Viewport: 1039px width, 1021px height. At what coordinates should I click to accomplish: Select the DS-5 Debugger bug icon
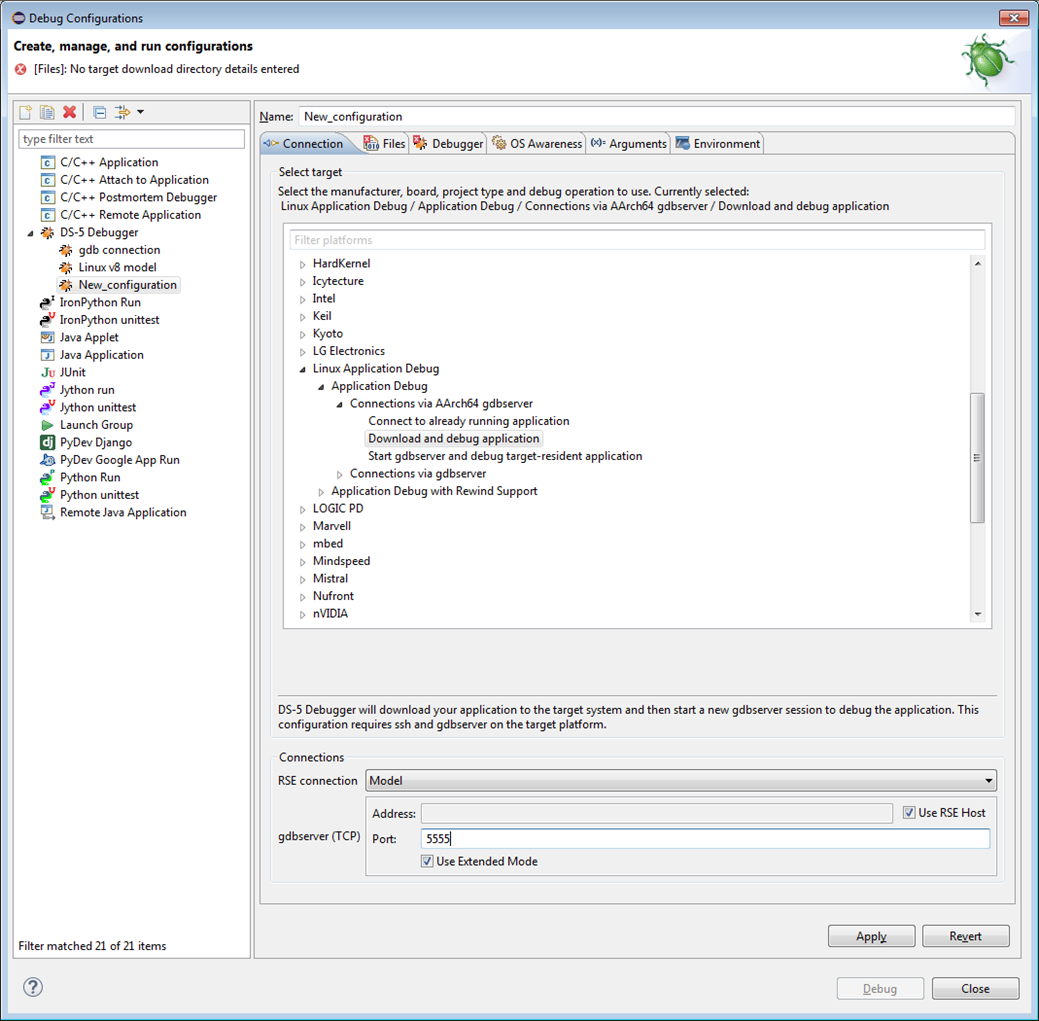(47, 233)
